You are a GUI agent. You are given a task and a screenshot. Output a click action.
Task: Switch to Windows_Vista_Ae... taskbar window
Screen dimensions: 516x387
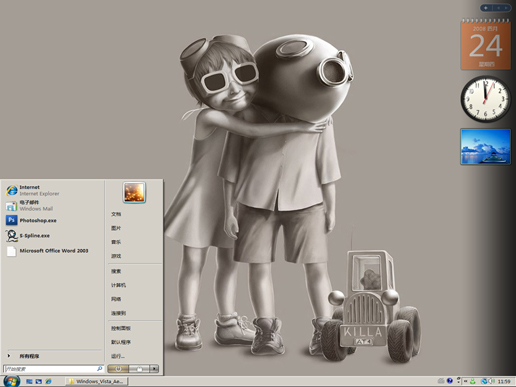click(x=97, y=381)
